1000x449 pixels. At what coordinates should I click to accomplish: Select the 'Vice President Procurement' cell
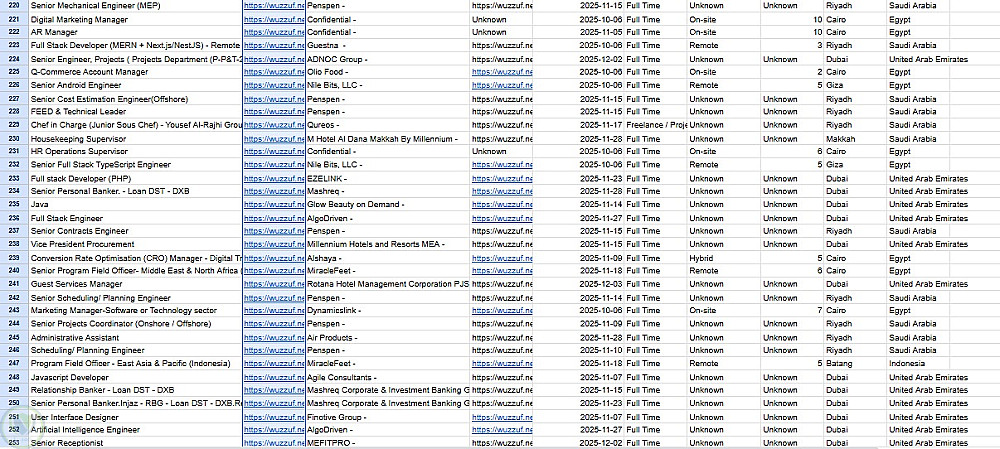click(x=135, y=244)
